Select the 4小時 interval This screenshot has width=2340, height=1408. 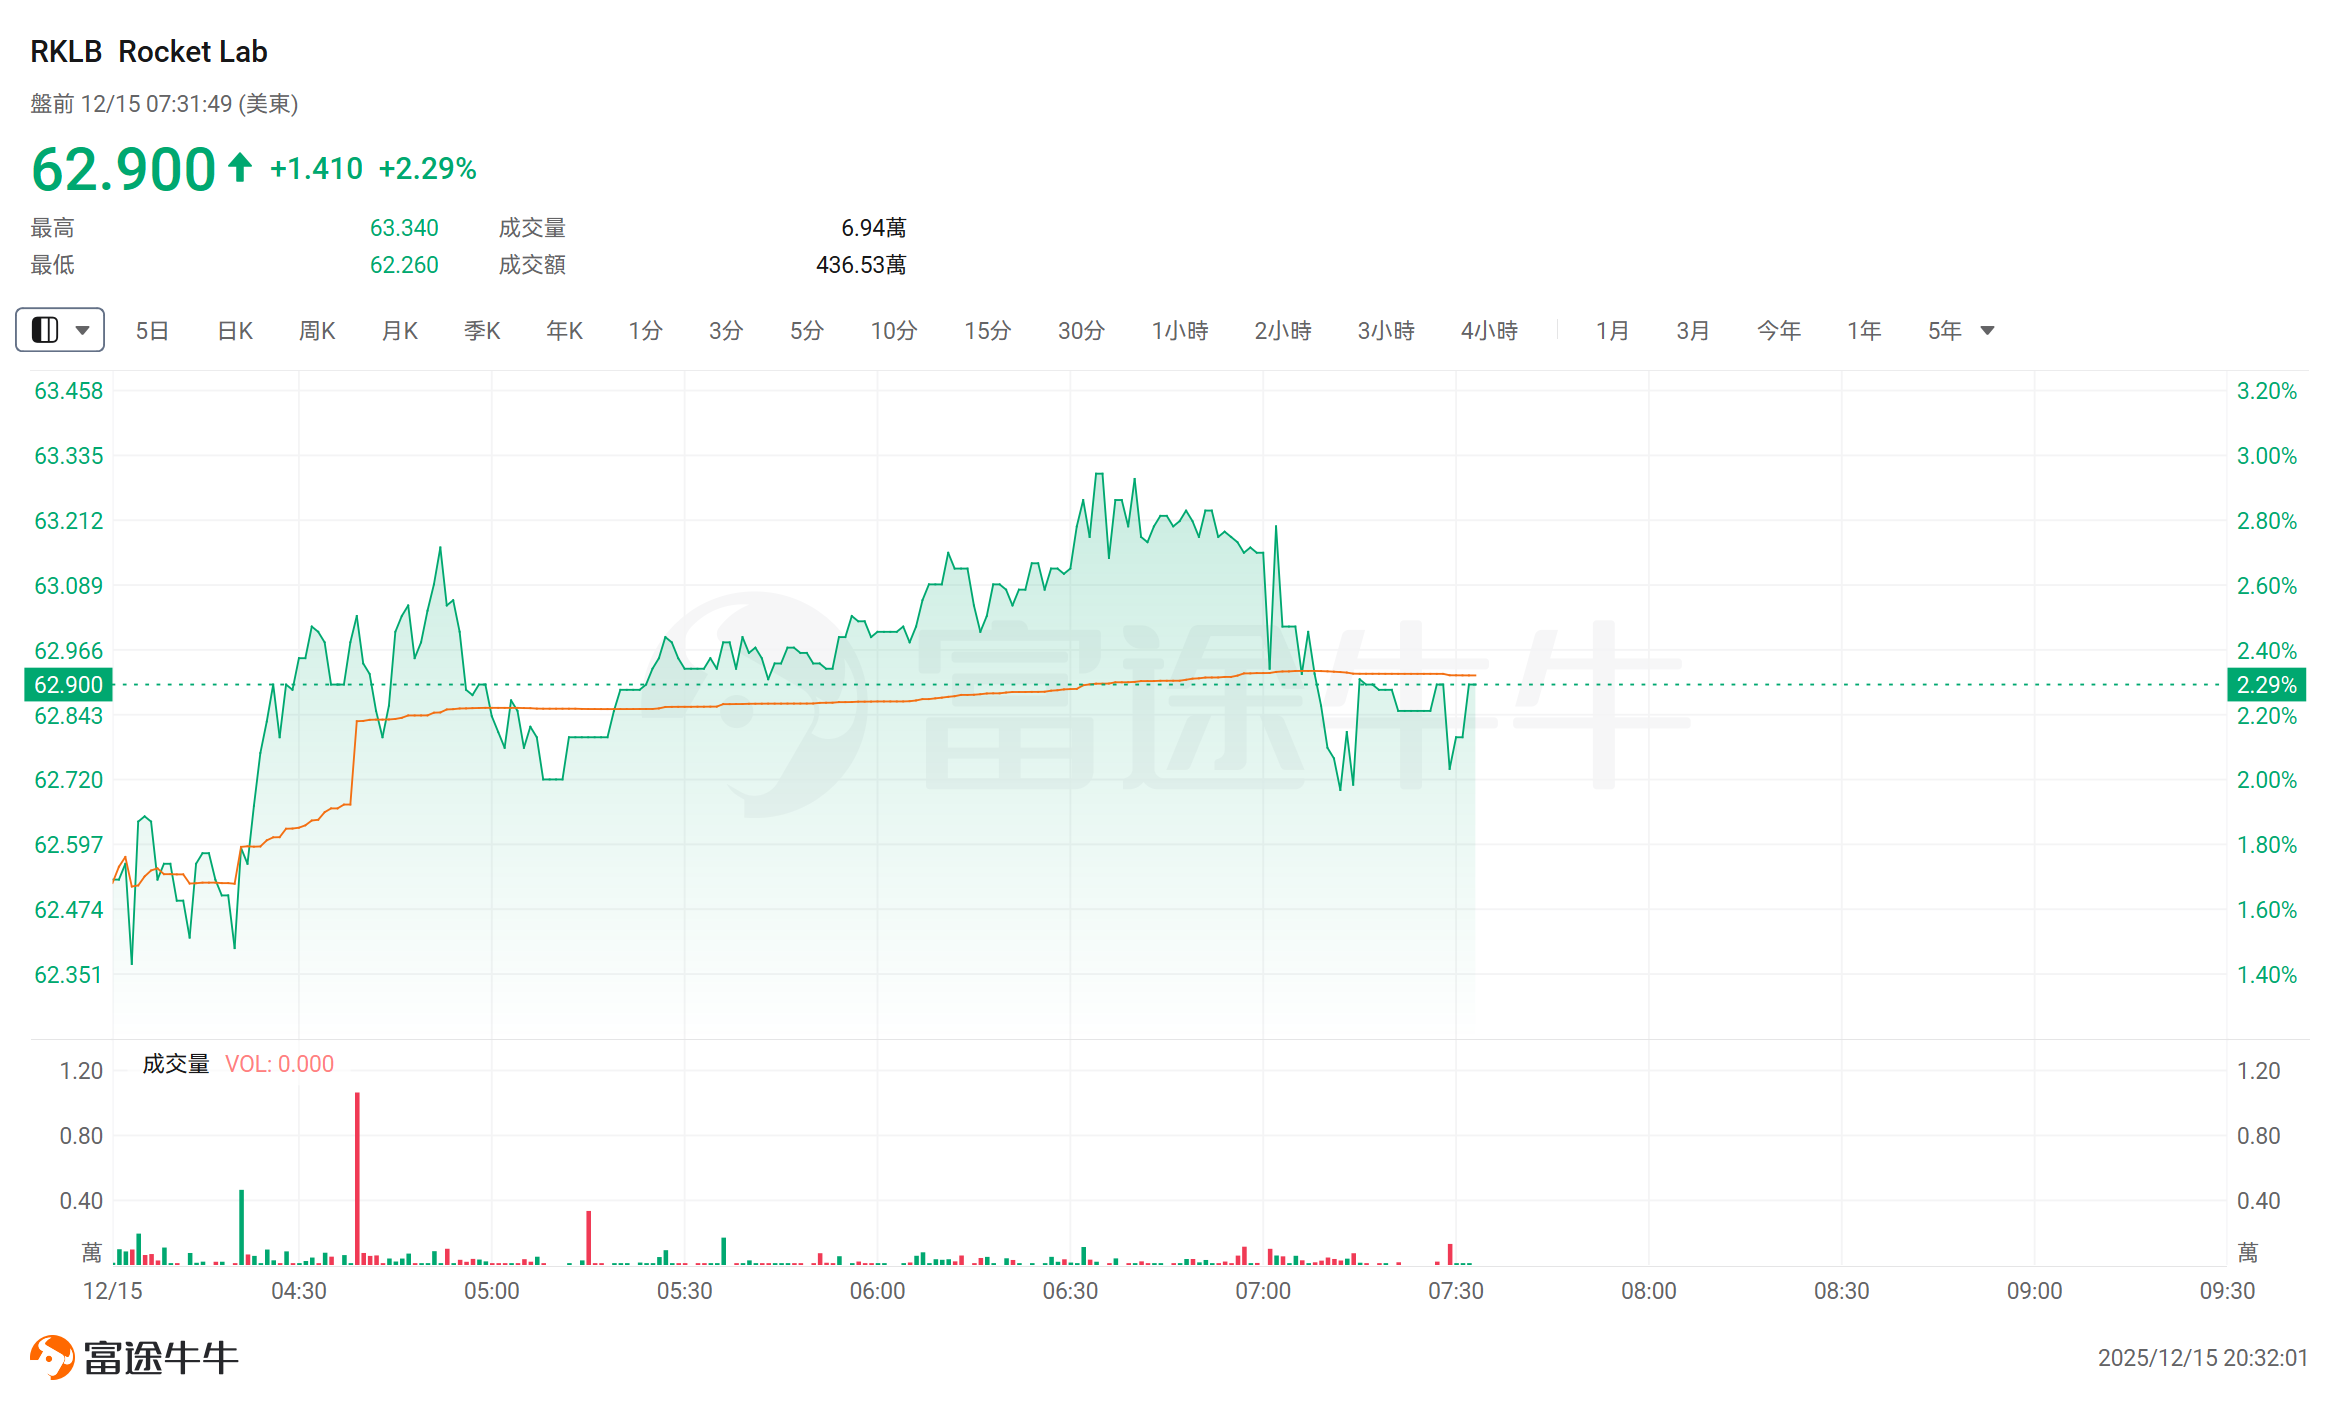(x=1489, y=330)
